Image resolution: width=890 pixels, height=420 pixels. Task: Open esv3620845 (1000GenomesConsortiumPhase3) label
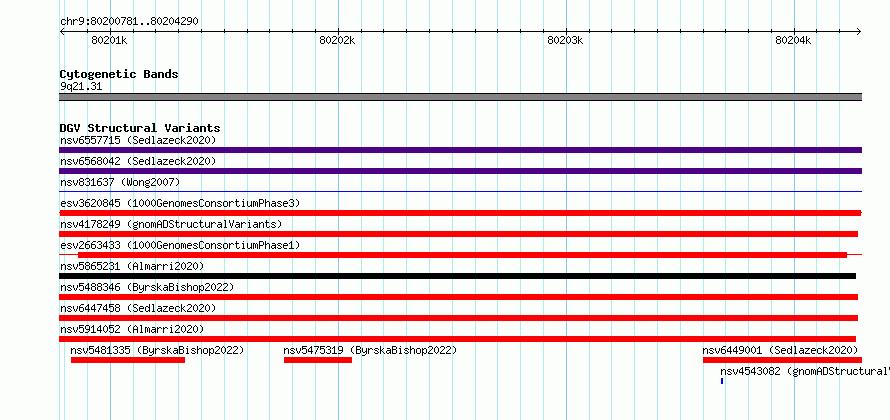tap(180, 203)
